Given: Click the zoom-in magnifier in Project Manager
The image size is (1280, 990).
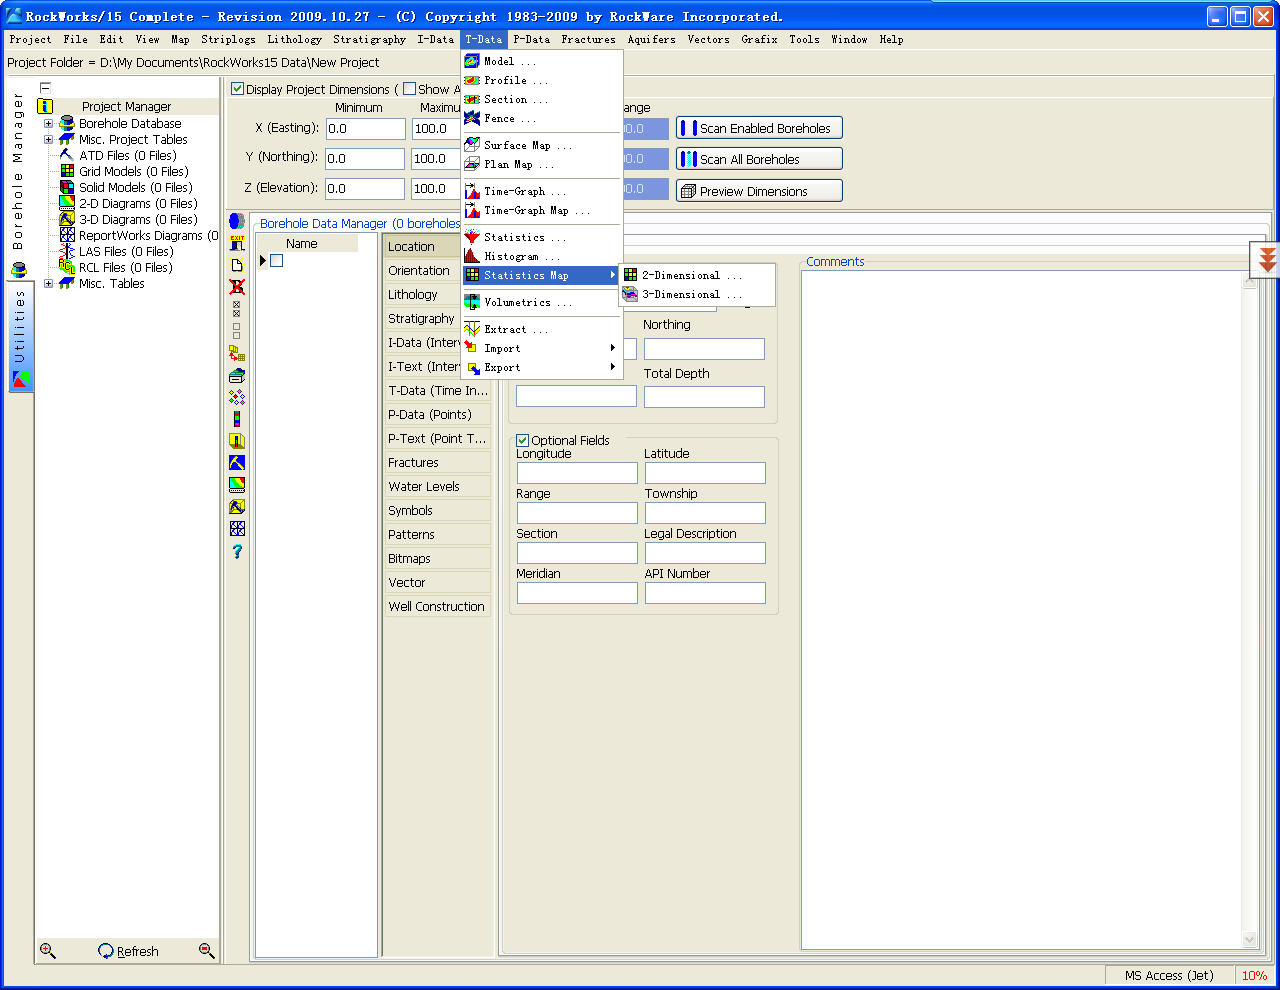Looking at the screenshot, I should click(47, 950).
